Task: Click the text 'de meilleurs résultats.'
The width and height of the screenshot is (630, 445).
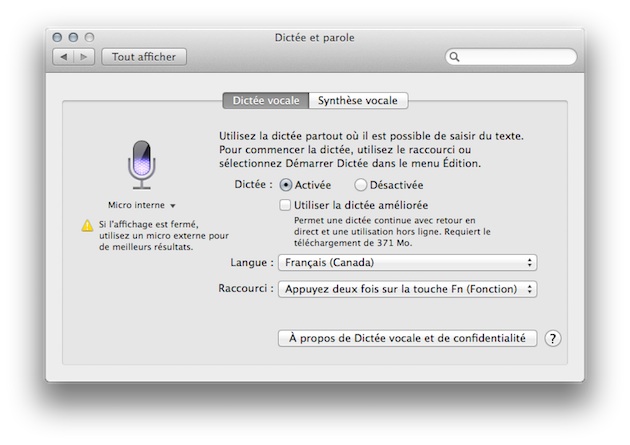Action: point(146,247)
